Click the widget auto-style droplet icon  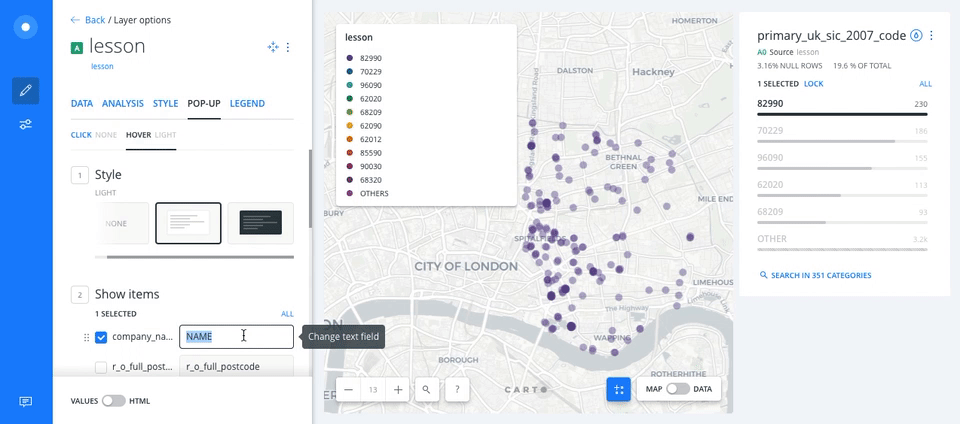917,35
